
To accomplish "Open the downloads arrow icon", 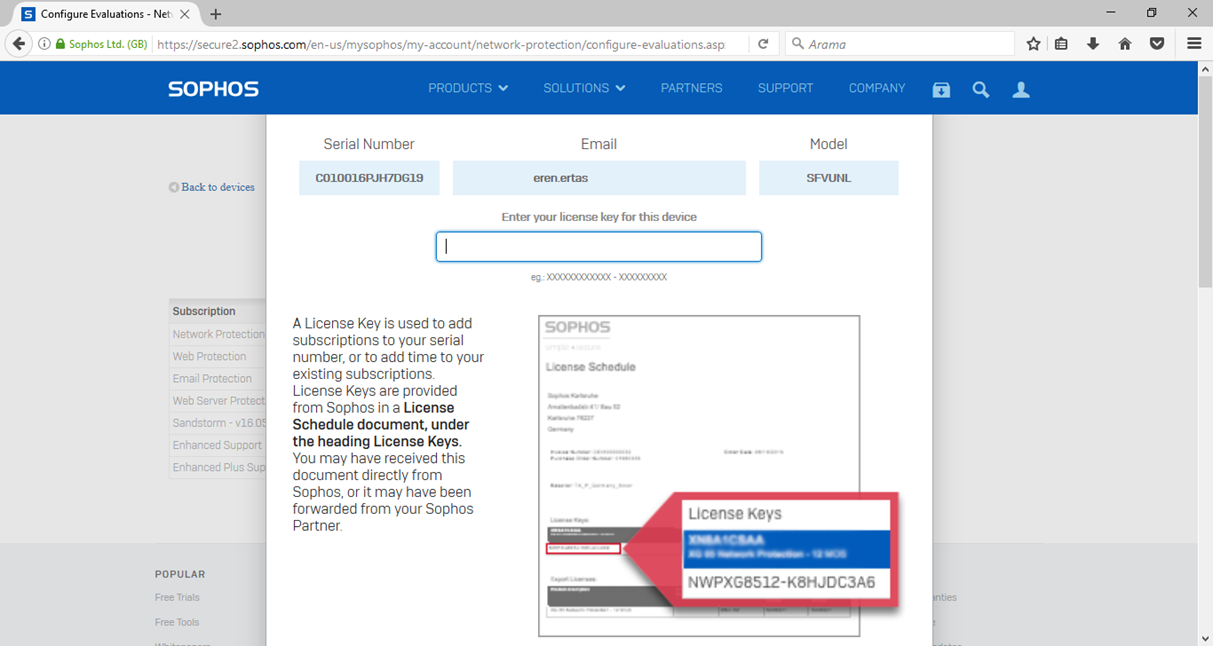I will (1093, 44).
